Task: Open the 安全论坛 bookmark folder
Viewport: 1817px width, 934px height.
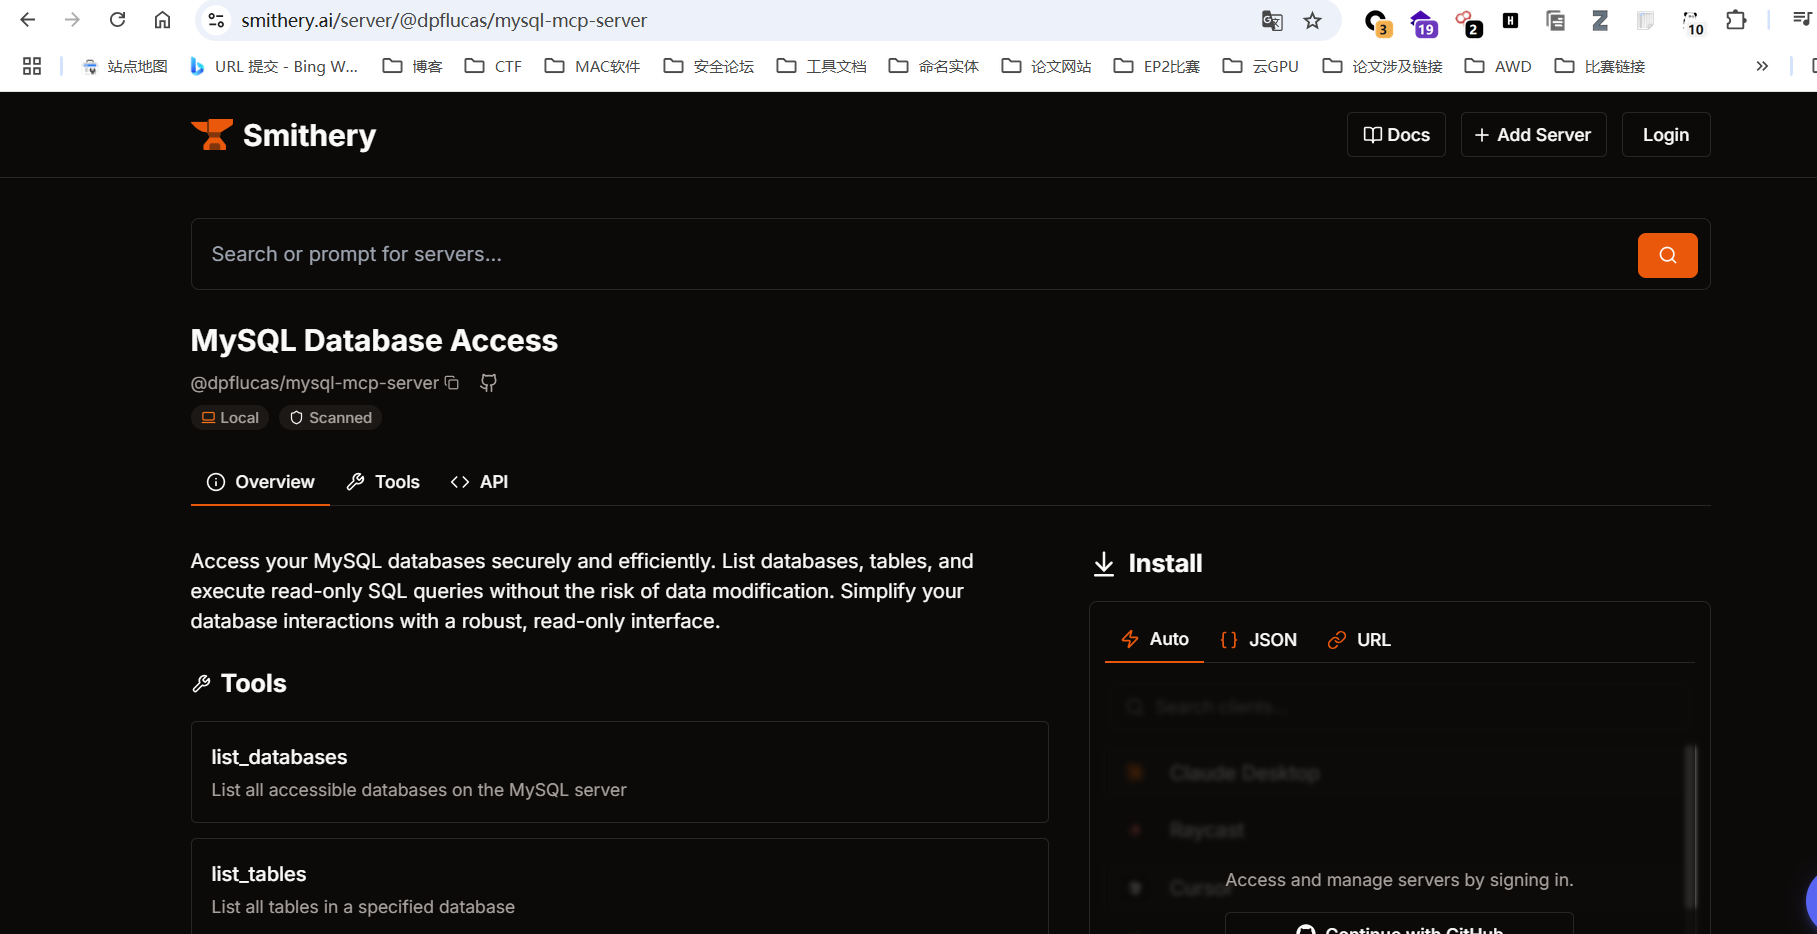Action: pos(709,66)
